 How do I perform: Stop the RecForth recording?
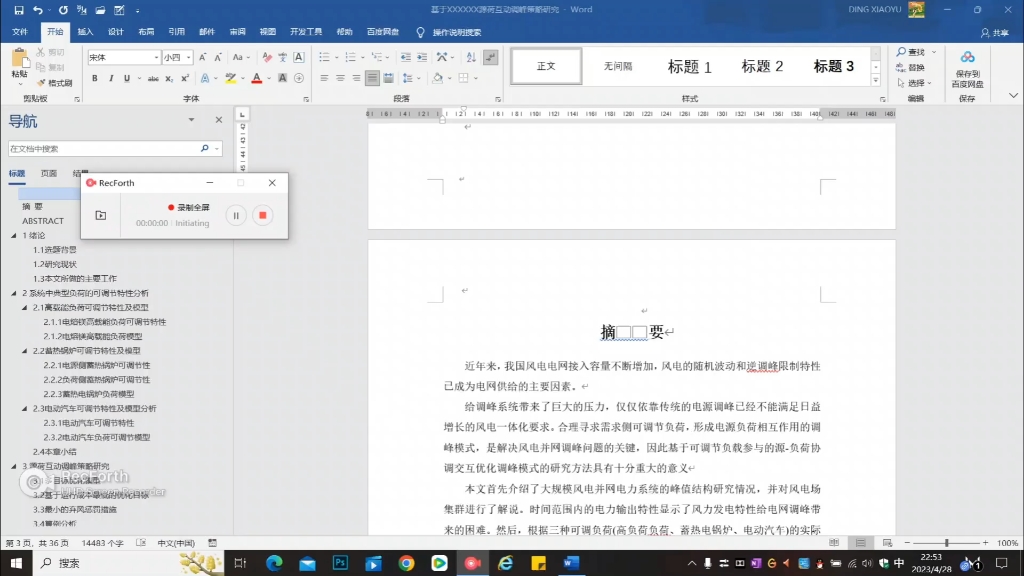[x=263, y=215]
